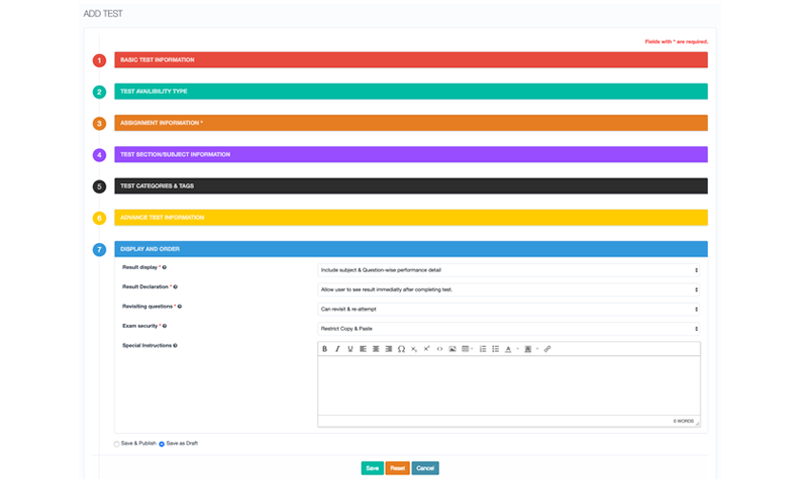
Task: Click the '0 WORDS' counter text
Action: 683,421
